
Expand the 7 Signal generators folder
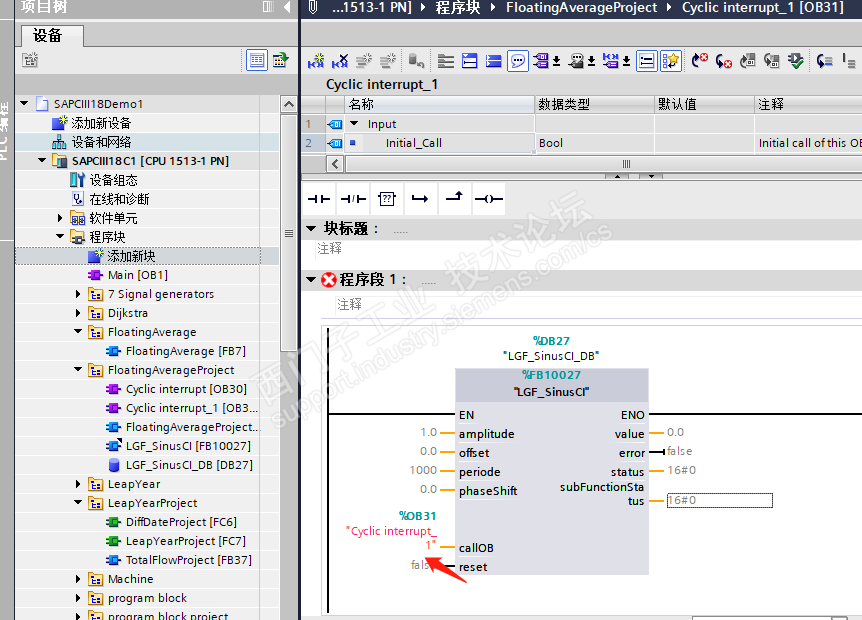(x=78, y=294)
